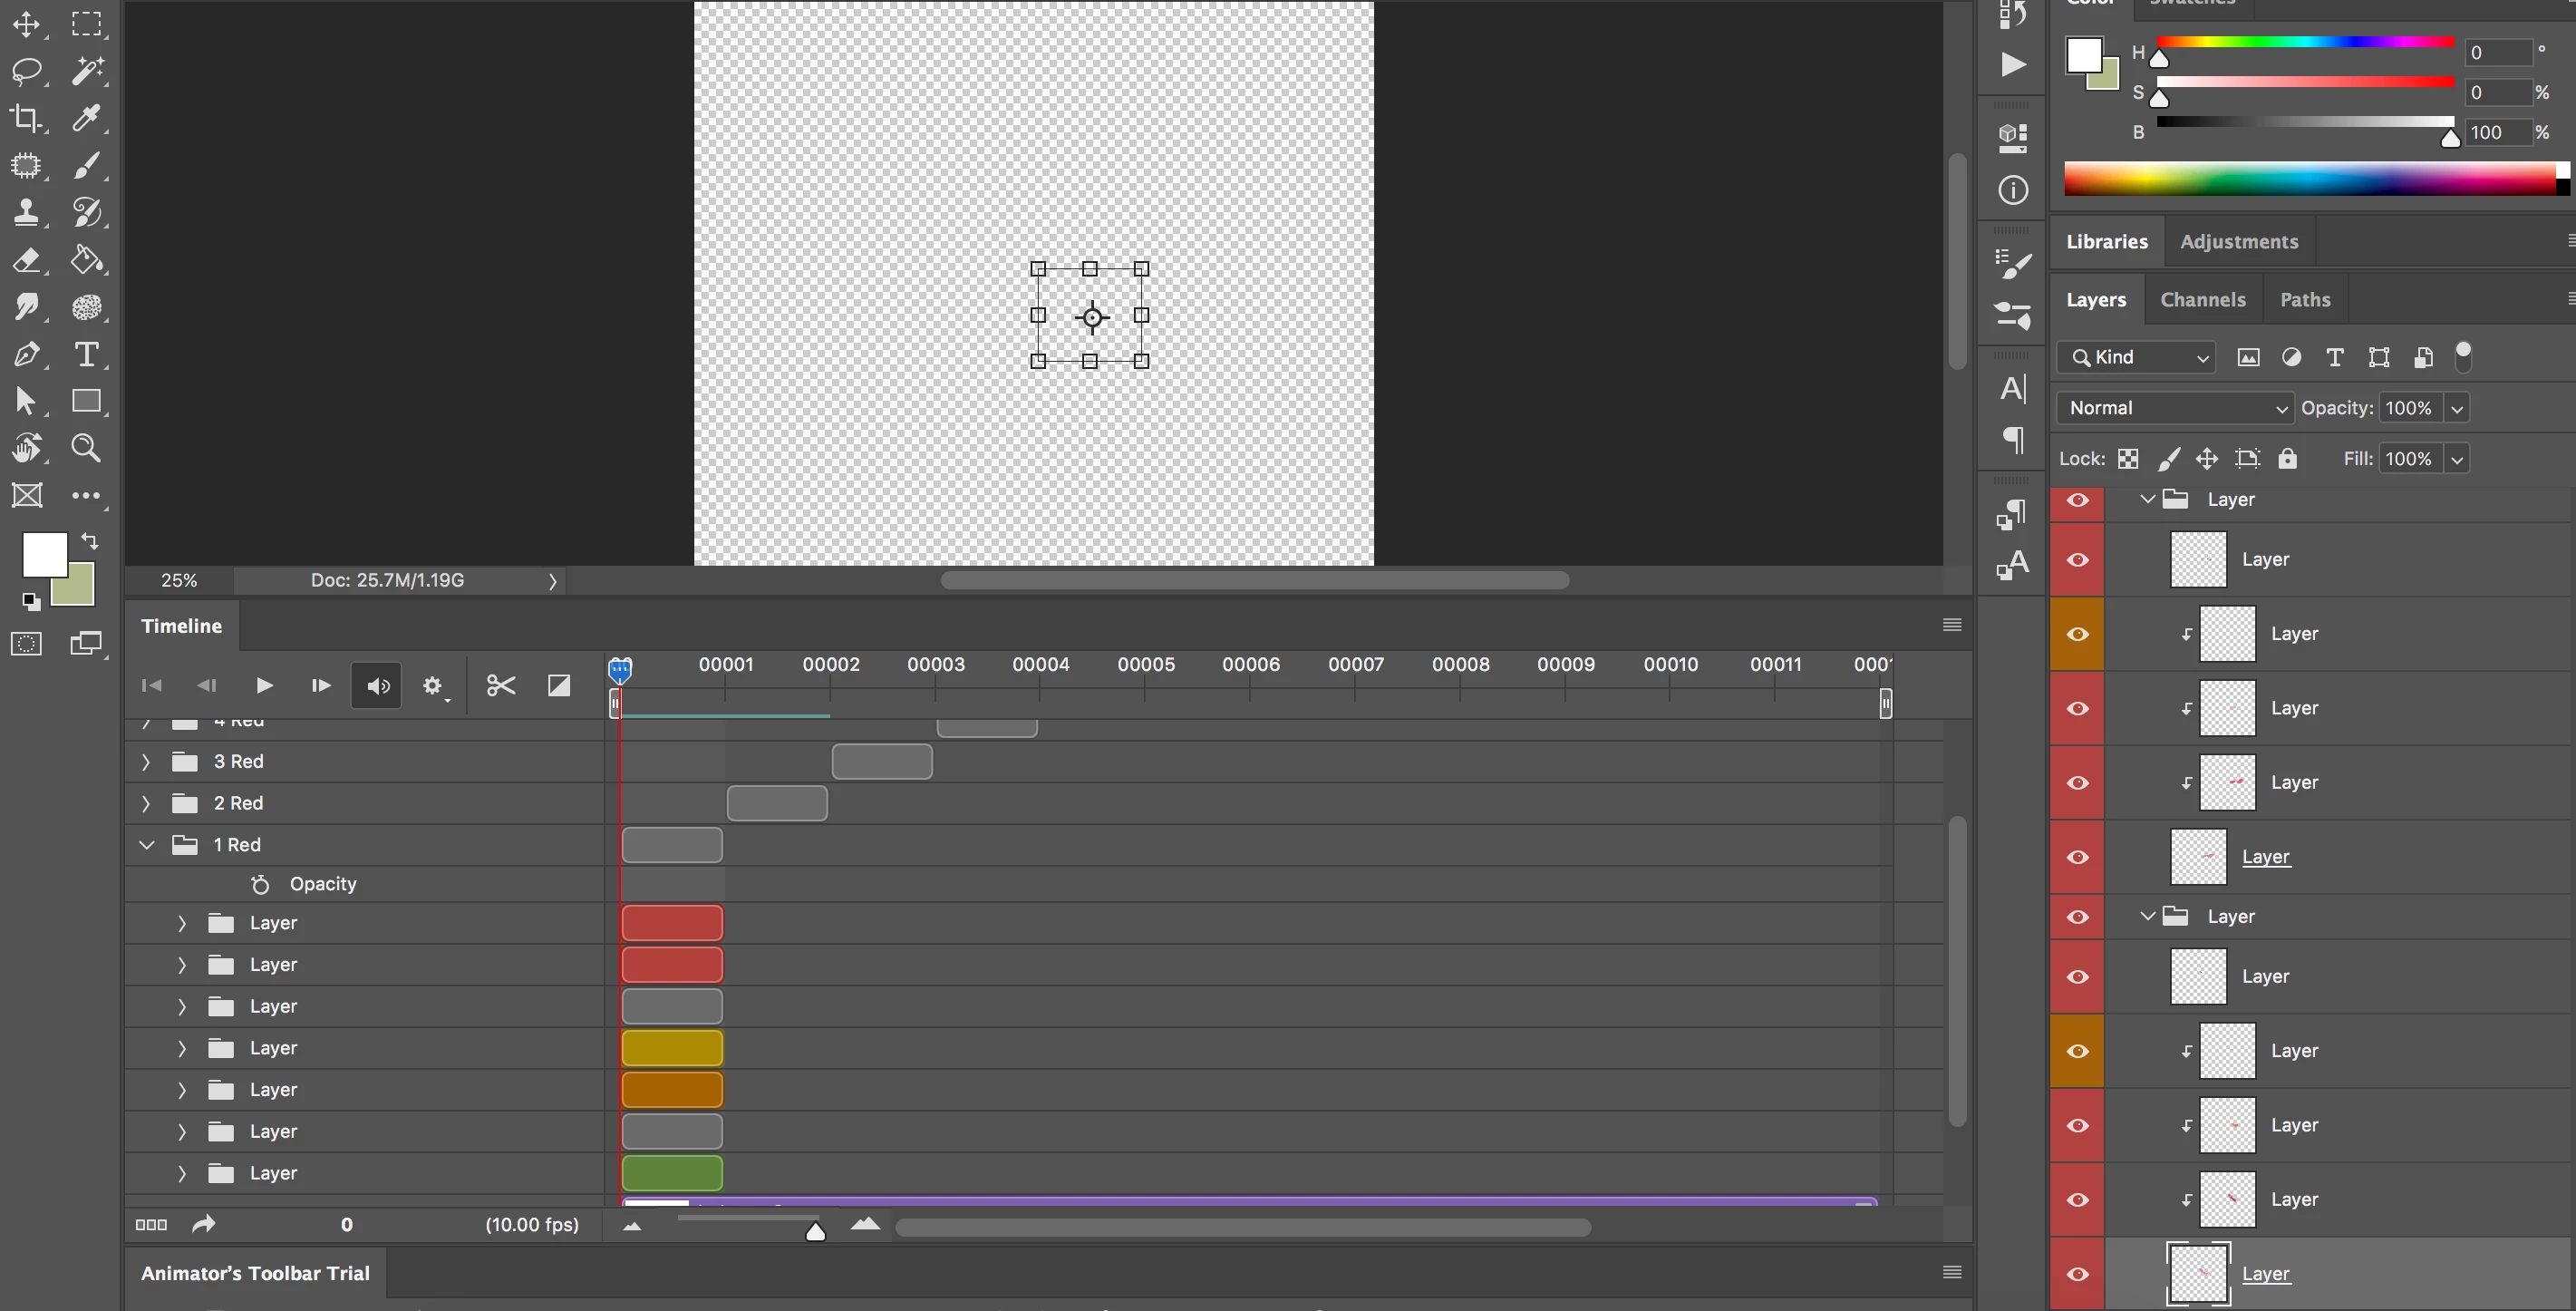
Task: Click the split at playhead scissors icon
Action: (500, 685)
